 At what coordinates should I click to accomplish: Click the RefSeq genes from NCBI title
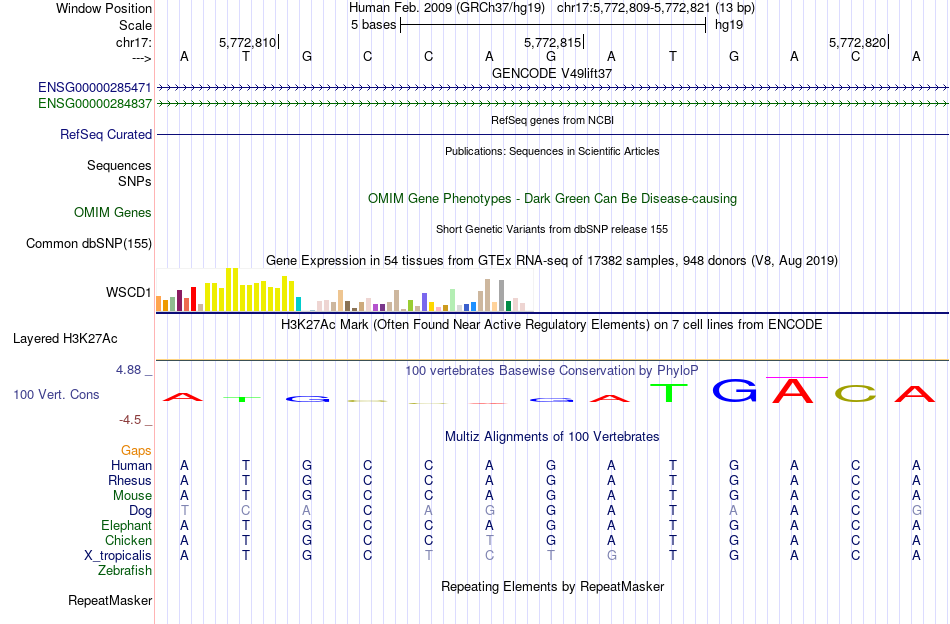point(553,120)
